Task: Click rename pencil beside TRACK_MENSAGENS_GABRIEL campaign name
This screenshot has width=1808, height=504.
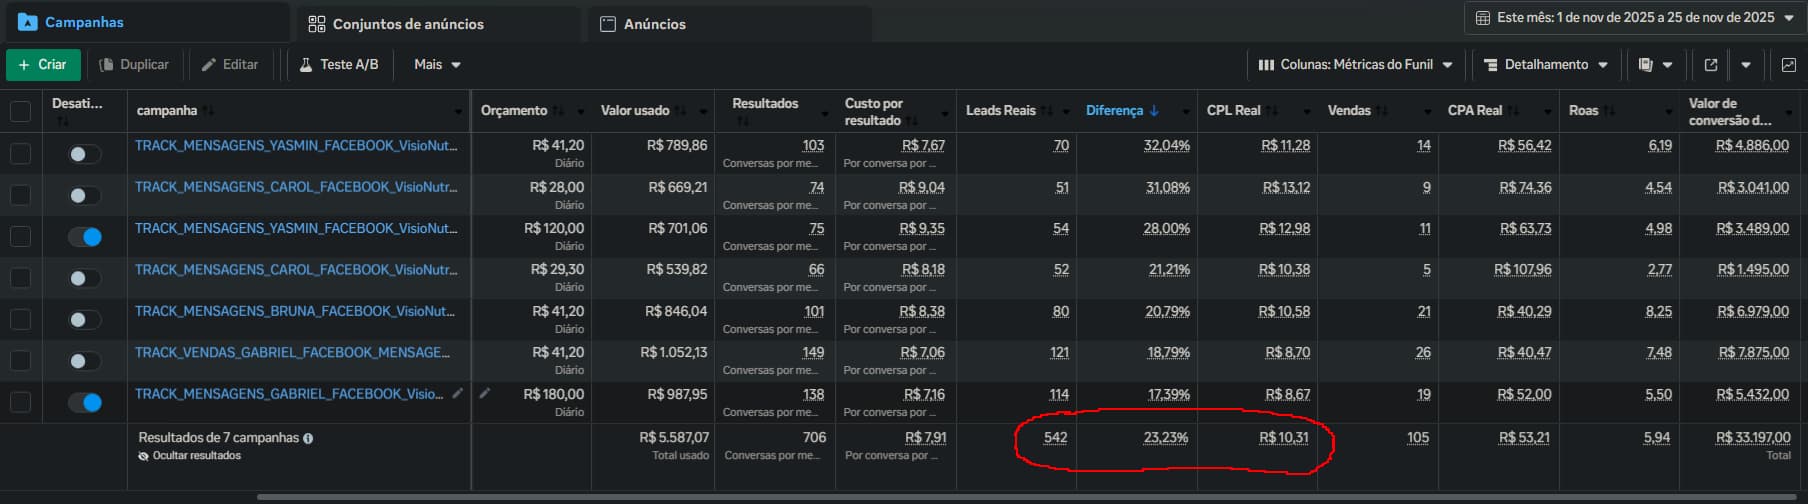Action: (458, 394)
